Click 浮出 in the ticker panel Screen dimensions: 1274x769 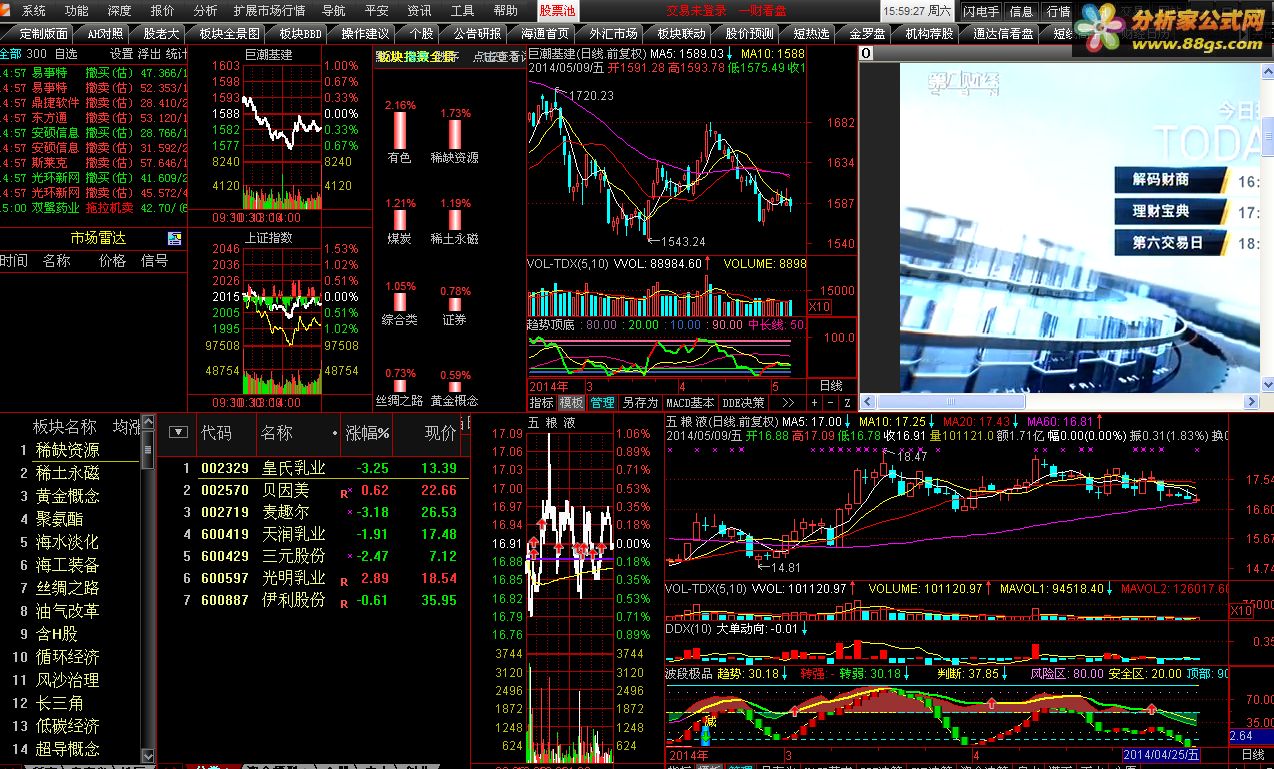[149, 53]
